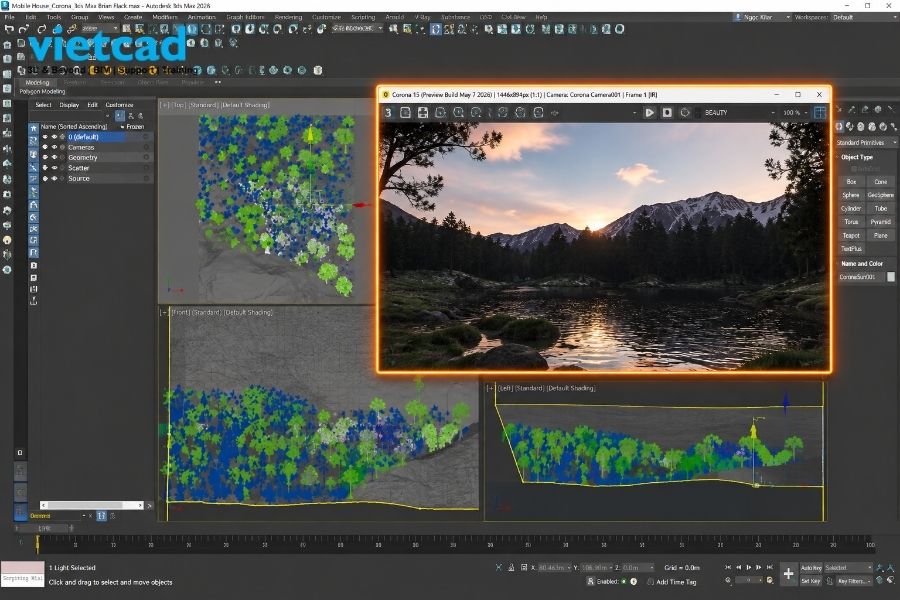900x600 pixels.
Task: Click the Scene Explorer horizontal scrollbar
Action: (x=91, y=505)
